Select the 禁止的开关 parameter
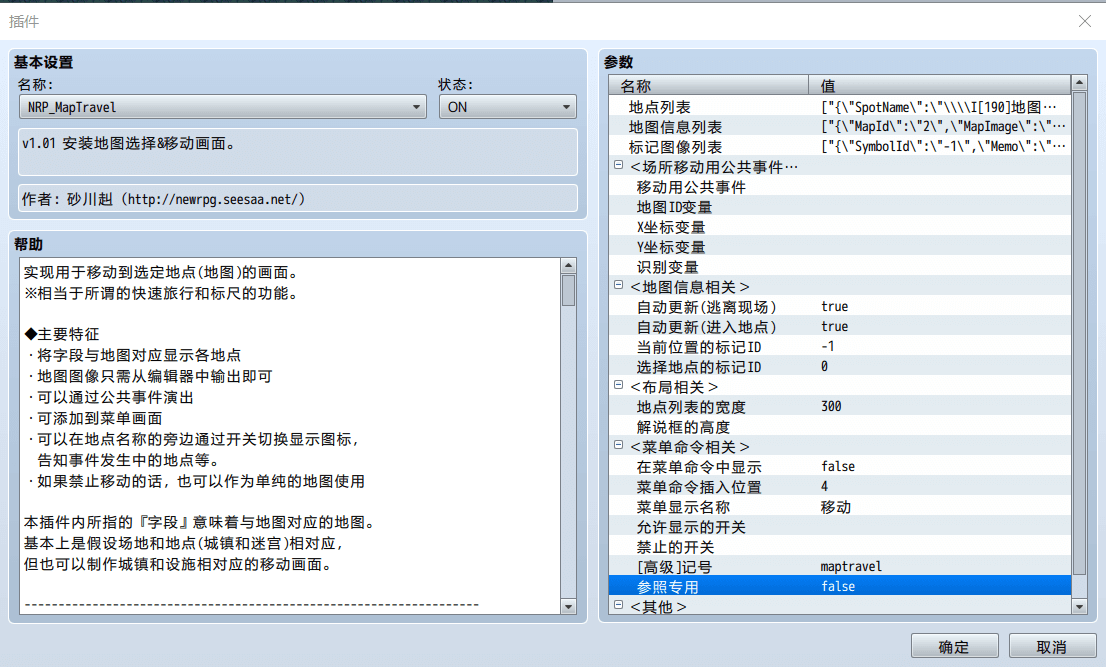 point(839,546)
